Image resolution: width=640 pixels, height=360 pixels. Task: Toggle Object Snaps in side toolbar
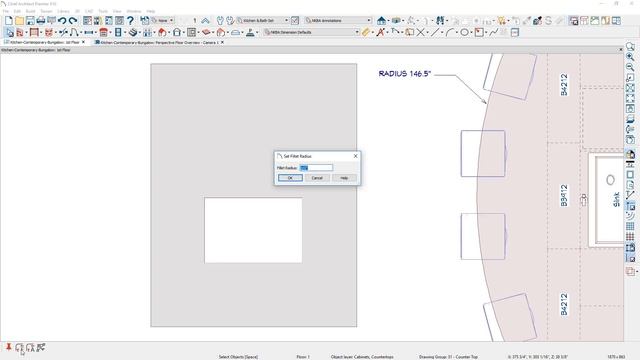pyautogui.click(x=630, y=206)
